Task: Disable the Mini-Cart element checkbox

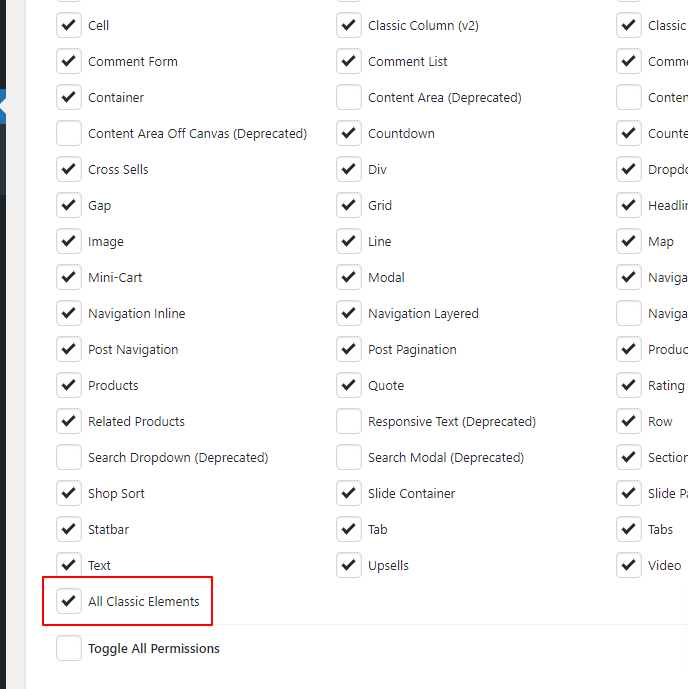Action: [x=69, y=277]
